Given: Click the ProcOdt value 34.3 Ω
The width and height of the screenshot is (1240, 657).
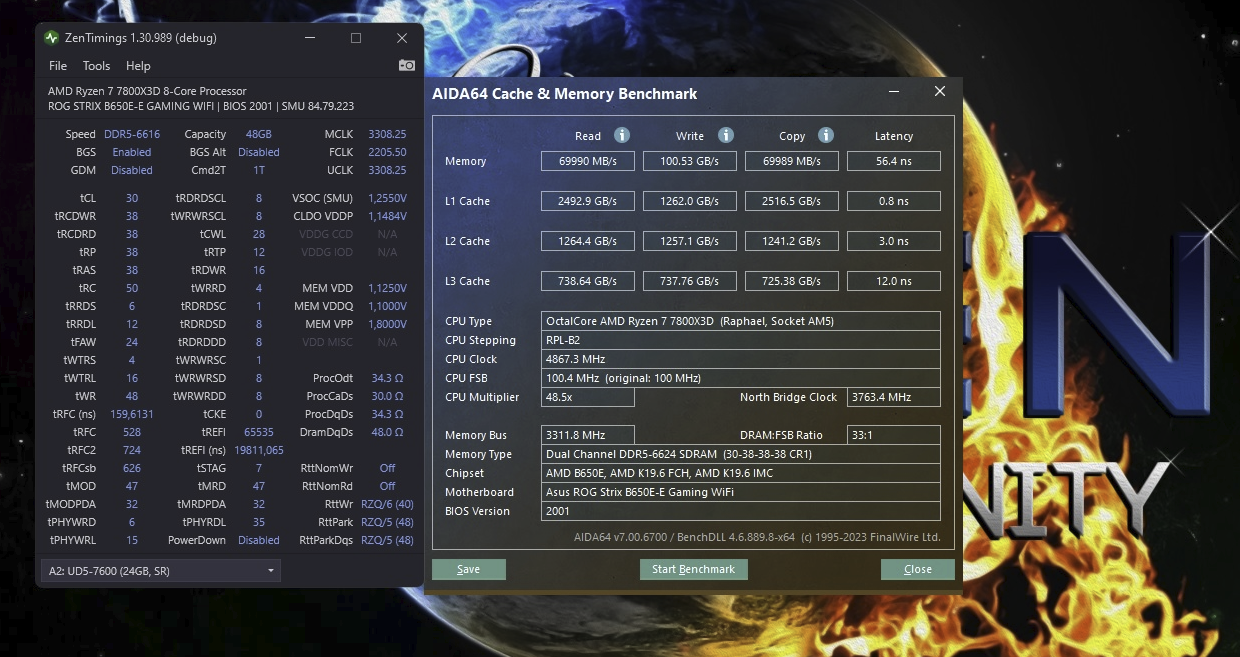Looking at the screenshot, I should (x=387, y=378).
